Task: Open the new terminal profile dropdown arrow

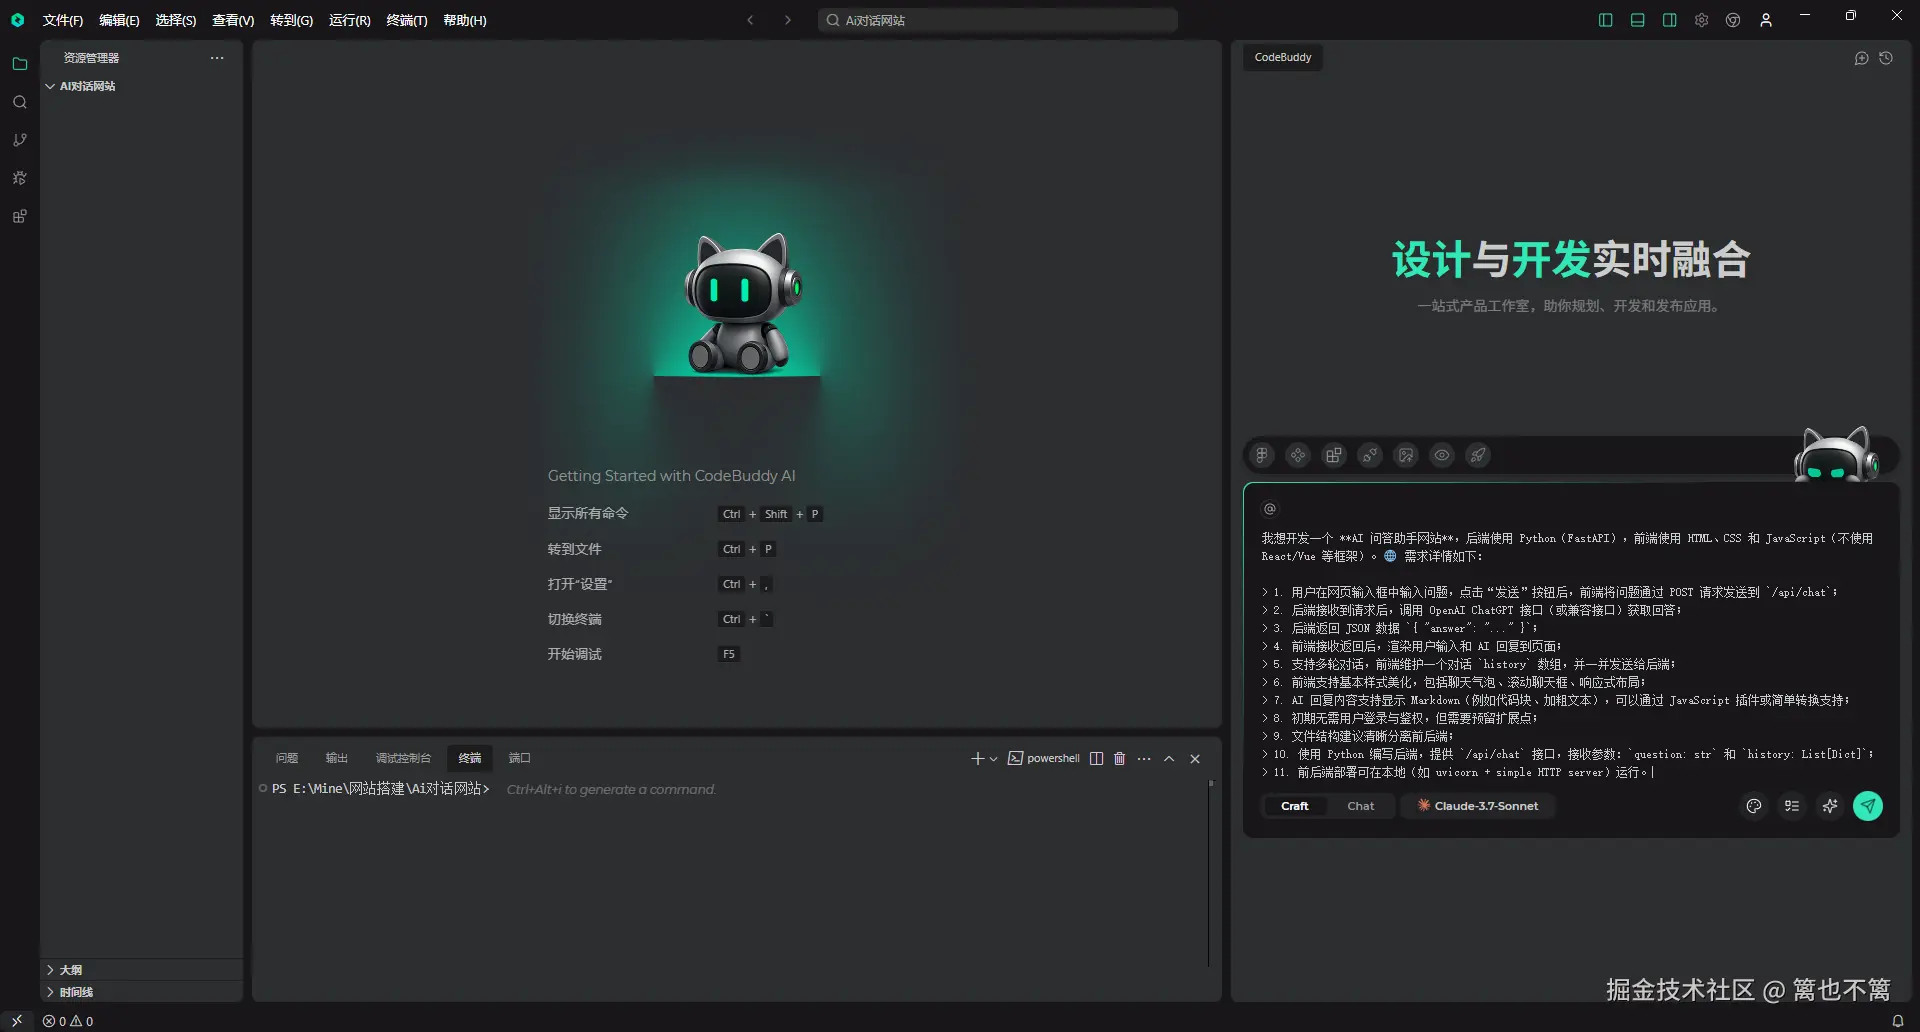Action: pyautogui.click(x=993, y=759)
